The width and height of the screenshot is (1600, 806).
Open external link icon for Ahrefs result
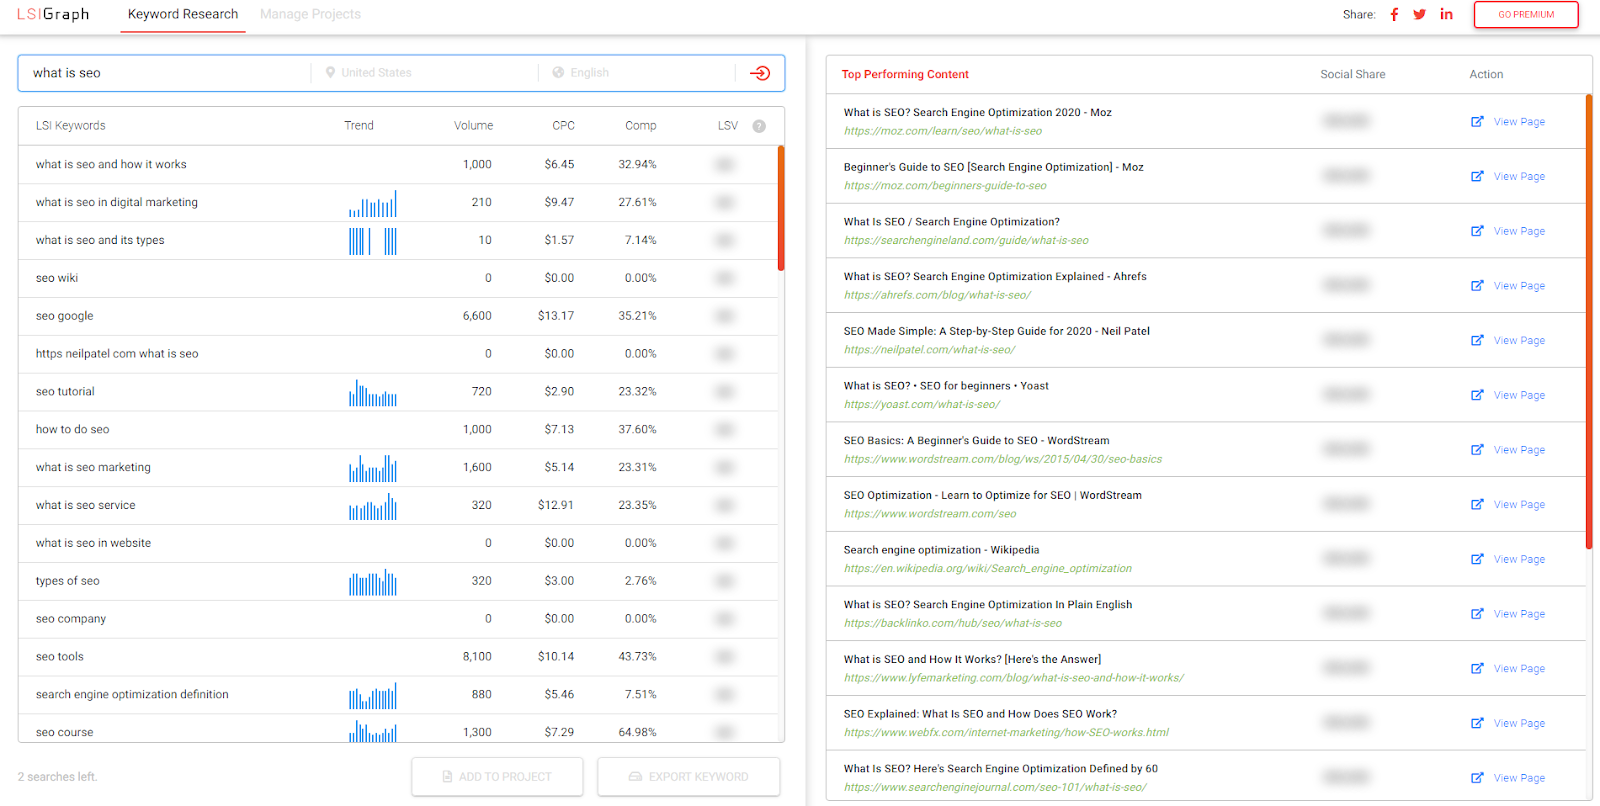point(1477,286)
